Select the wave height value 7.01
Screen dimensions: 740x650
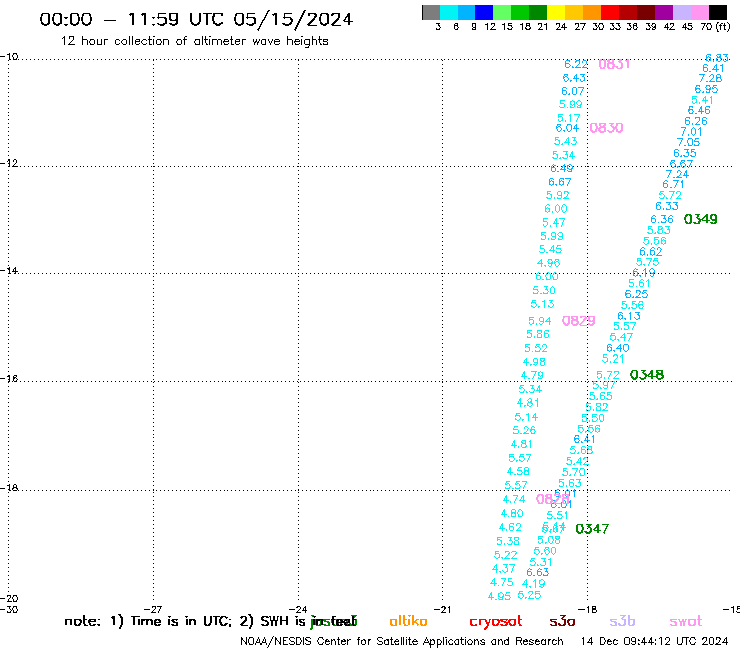[x=691, y=132]
